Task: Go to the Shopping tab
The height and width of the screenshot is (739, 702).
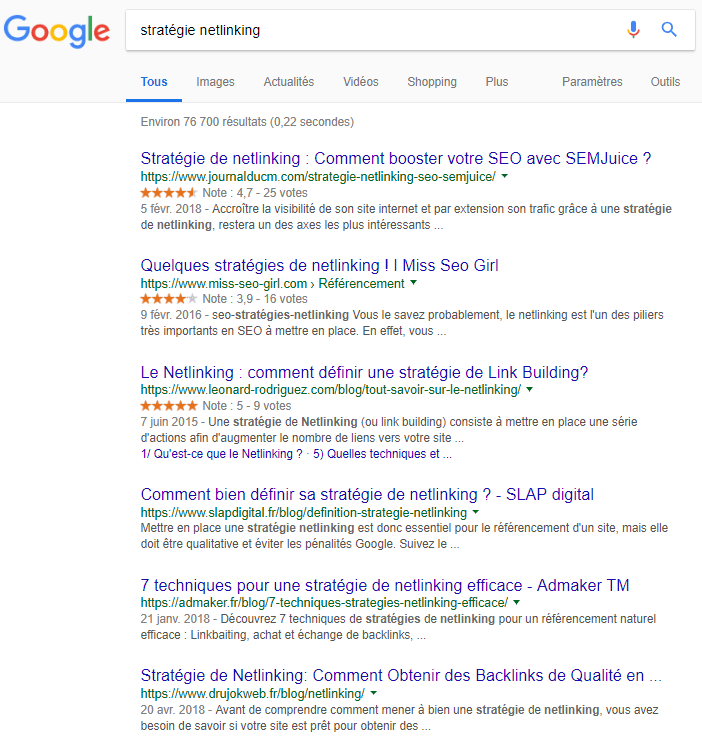Action: [x=432, y=82]
